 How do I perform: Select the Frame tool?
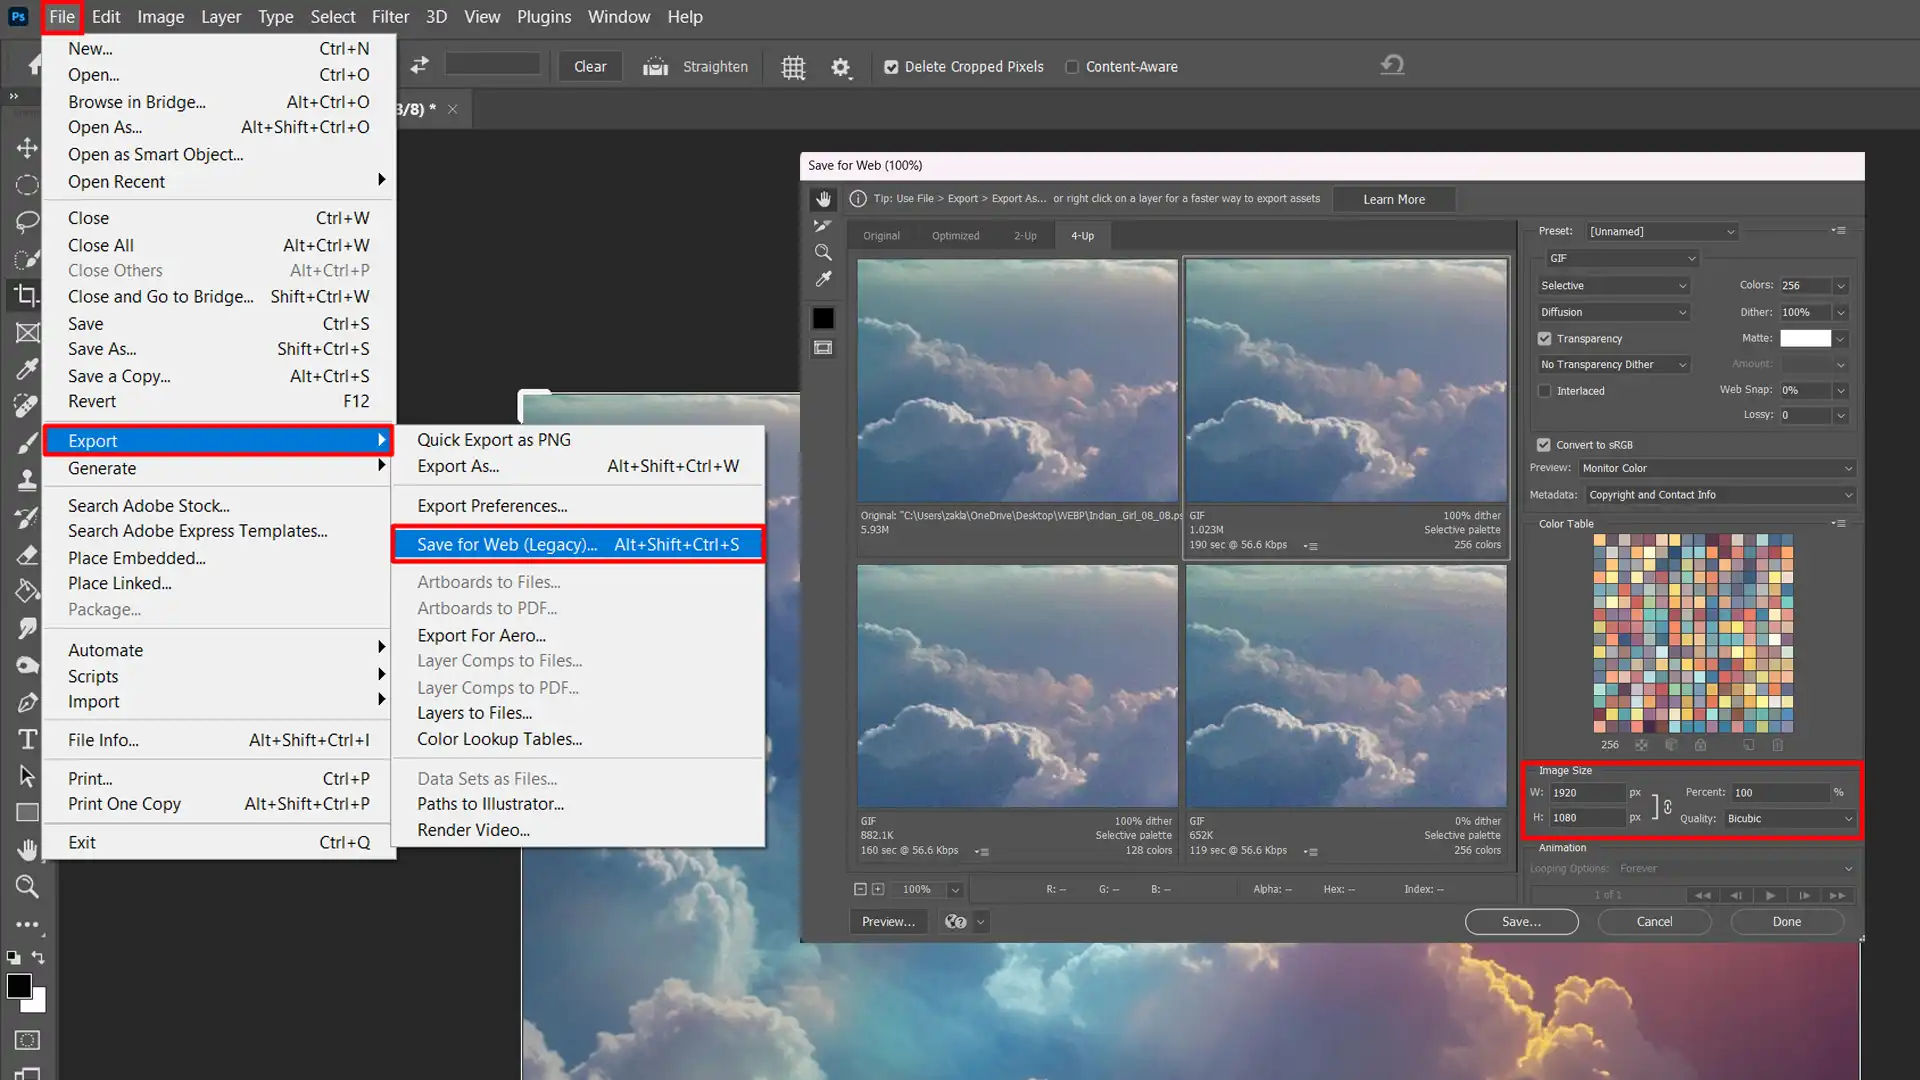coord(27,333)
